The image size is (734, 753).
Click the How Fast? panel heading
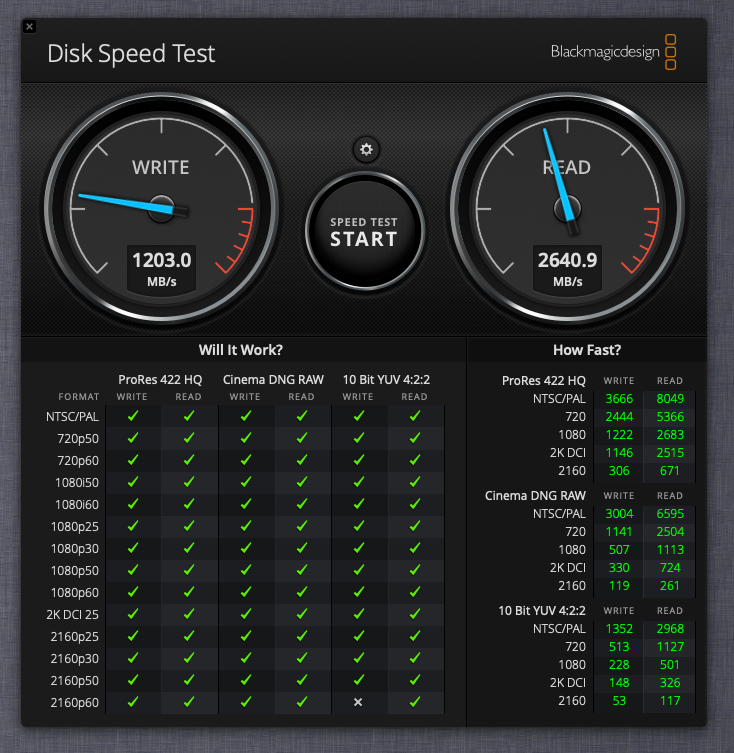pyautogui.click(x=587, y=350)
